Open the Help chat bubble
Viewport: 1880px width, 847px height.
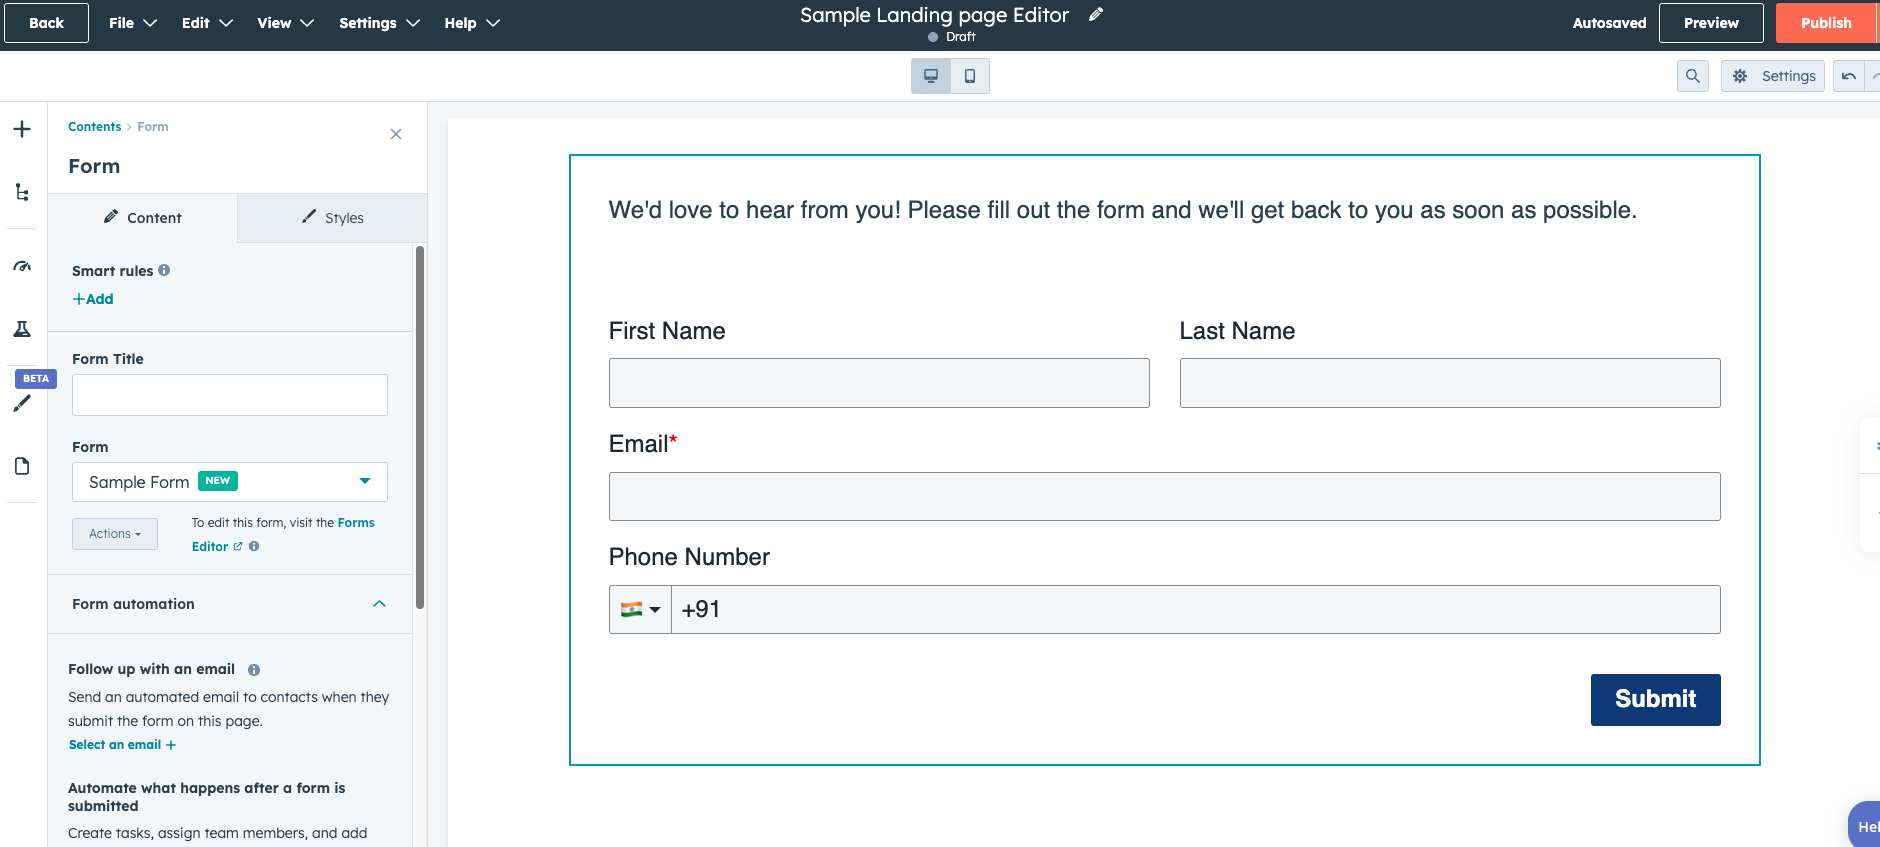[x=1864, y=825]
